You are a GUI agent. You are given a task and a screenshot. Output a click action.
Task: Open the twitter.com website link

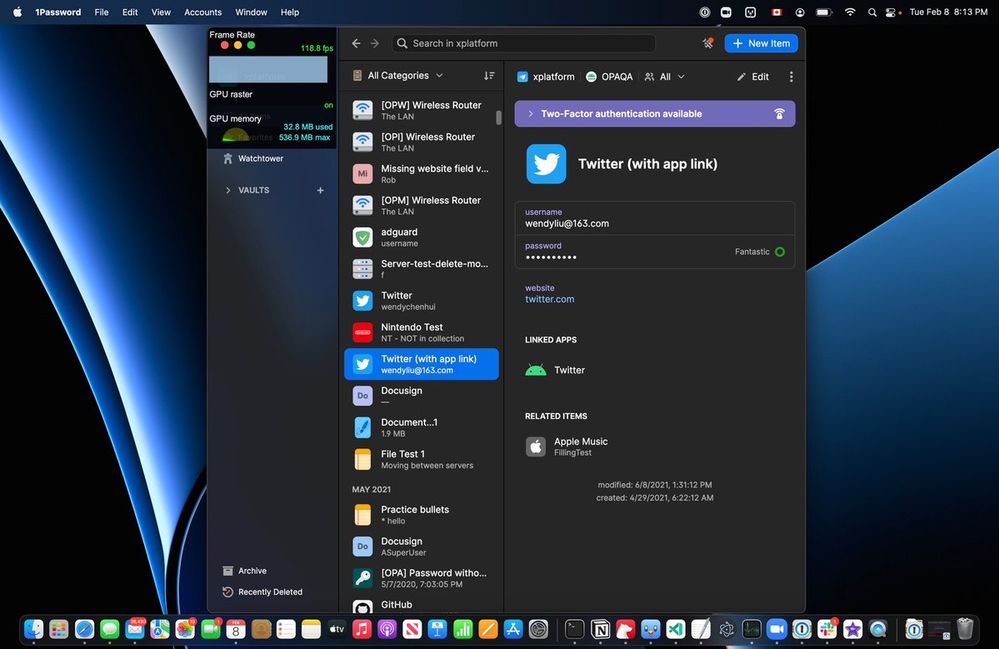tap(549, 299)
